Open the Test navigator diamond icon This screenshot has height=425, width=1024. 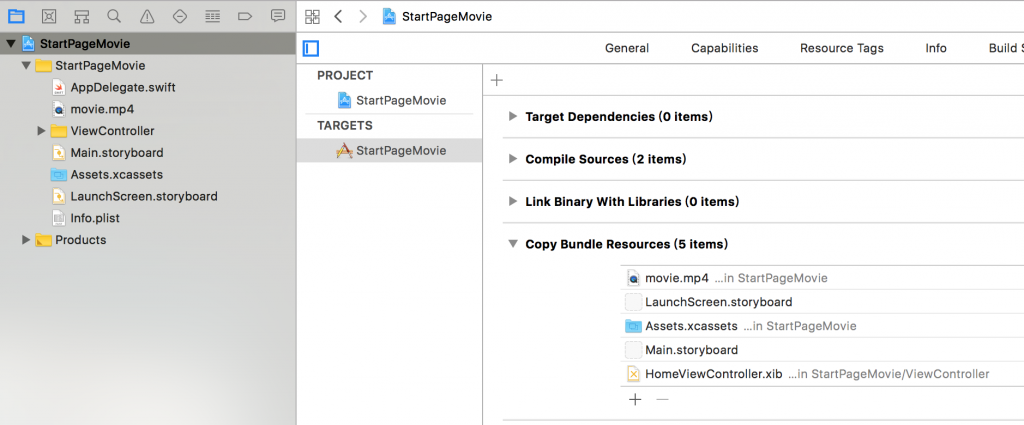(180, 16)
